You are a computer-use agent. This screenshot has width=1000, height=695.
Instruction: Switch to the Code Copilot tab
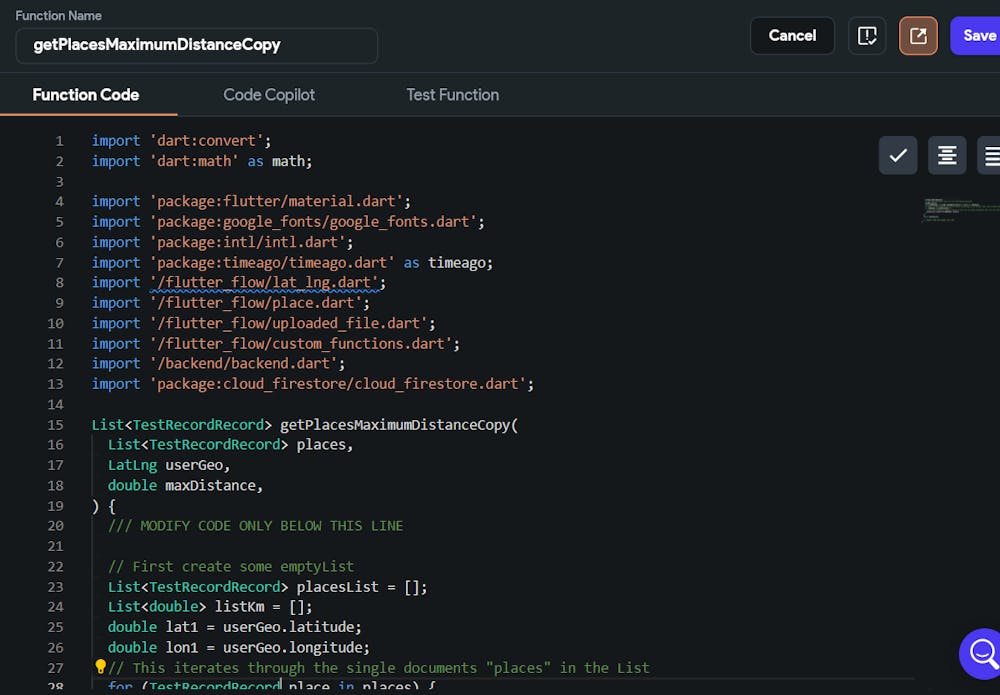point(269,95)
